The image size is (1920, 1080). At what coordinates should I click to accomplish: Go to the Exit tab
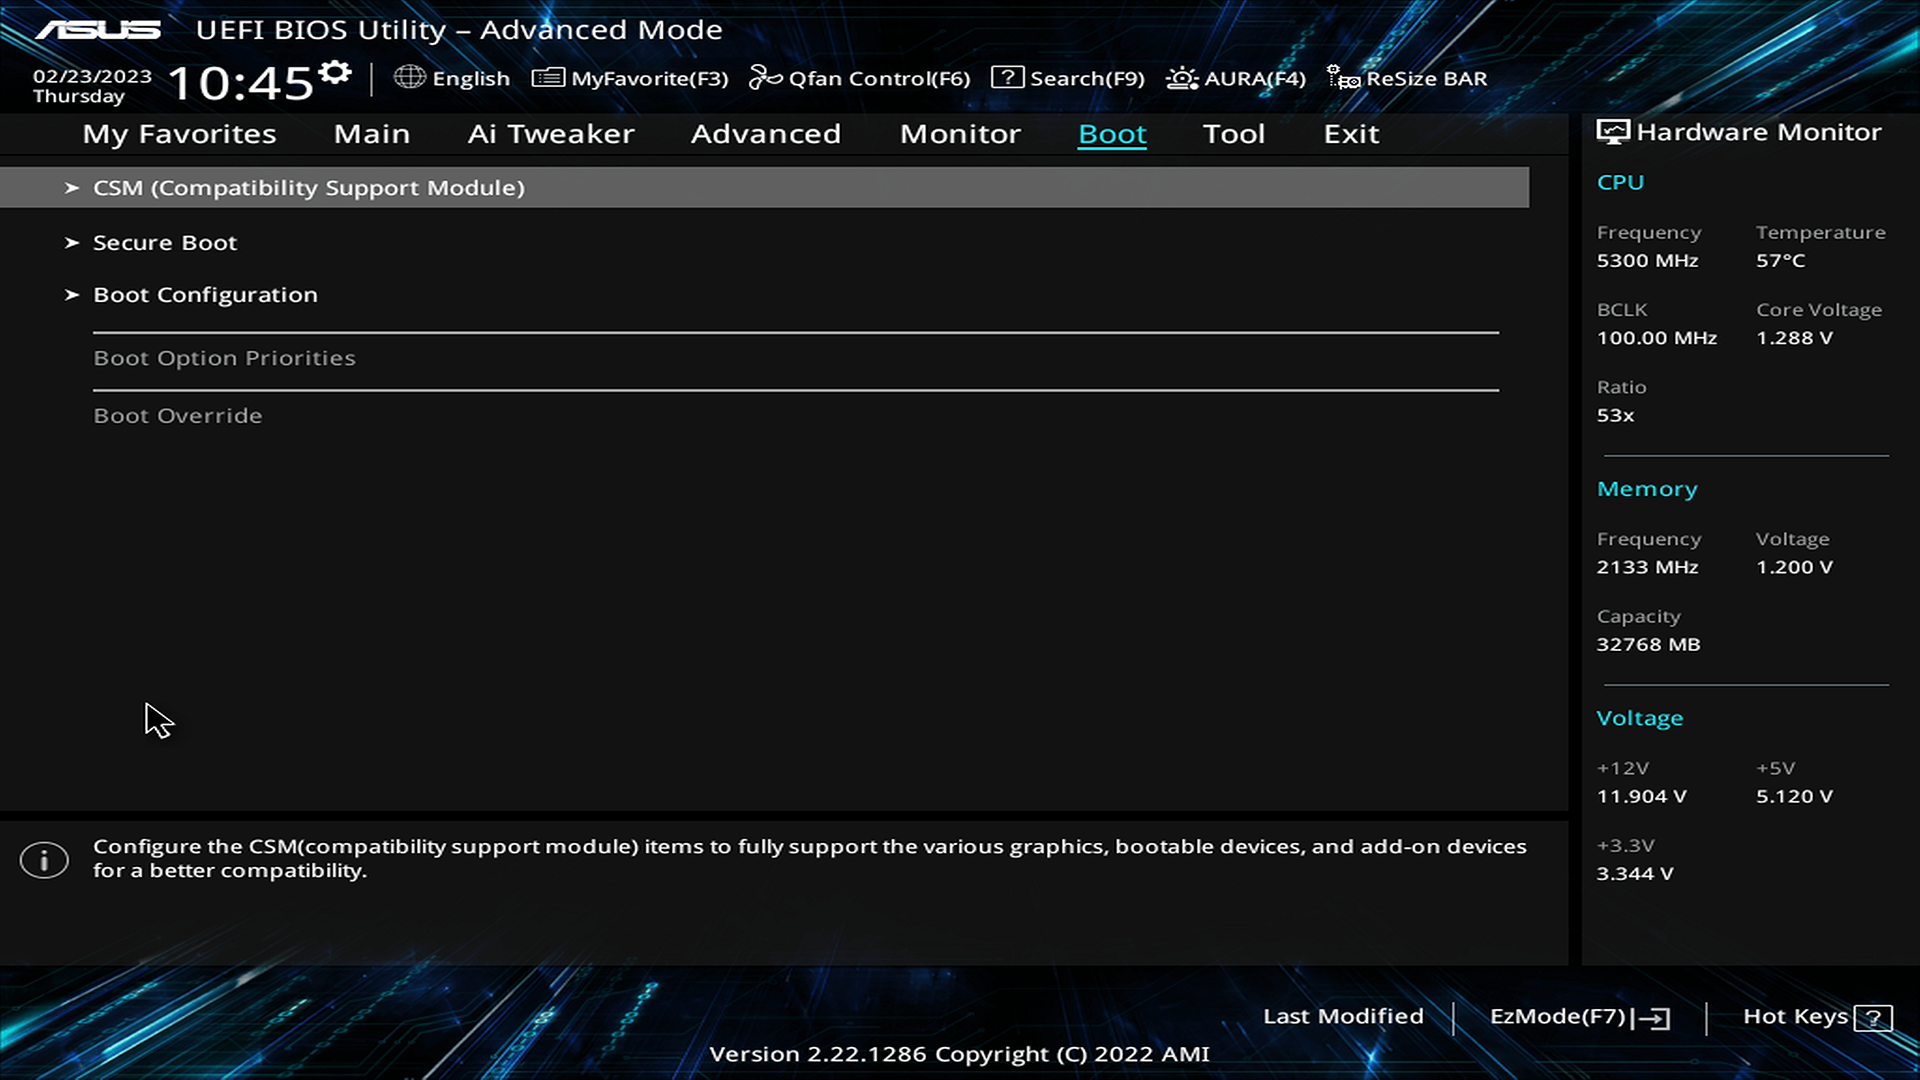tap(1351, 134)
